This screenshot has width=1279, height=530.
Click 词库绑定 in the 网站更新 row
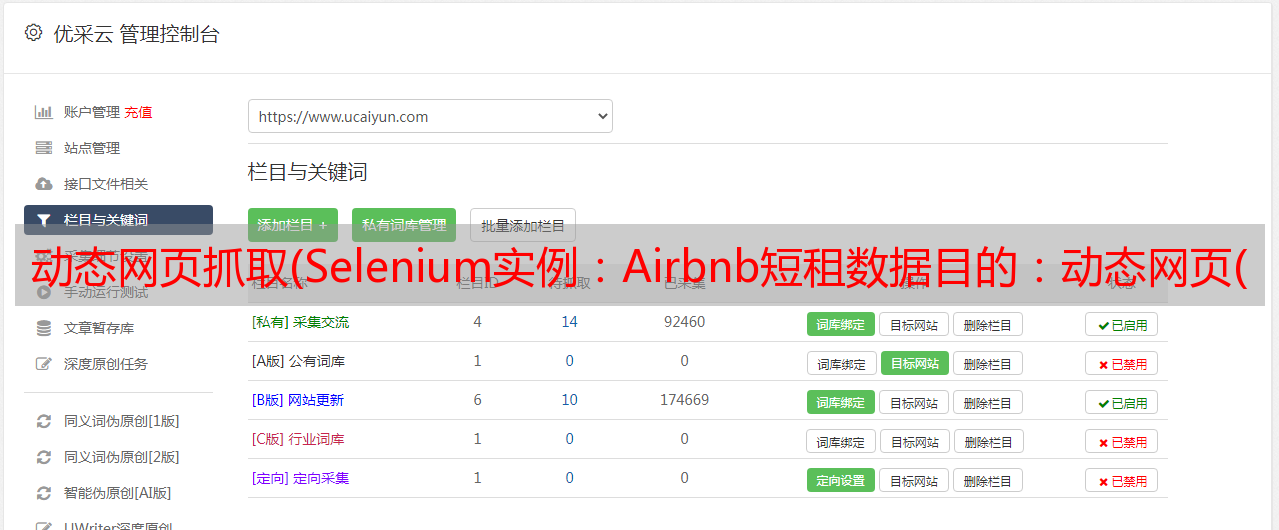coord(841,402)
